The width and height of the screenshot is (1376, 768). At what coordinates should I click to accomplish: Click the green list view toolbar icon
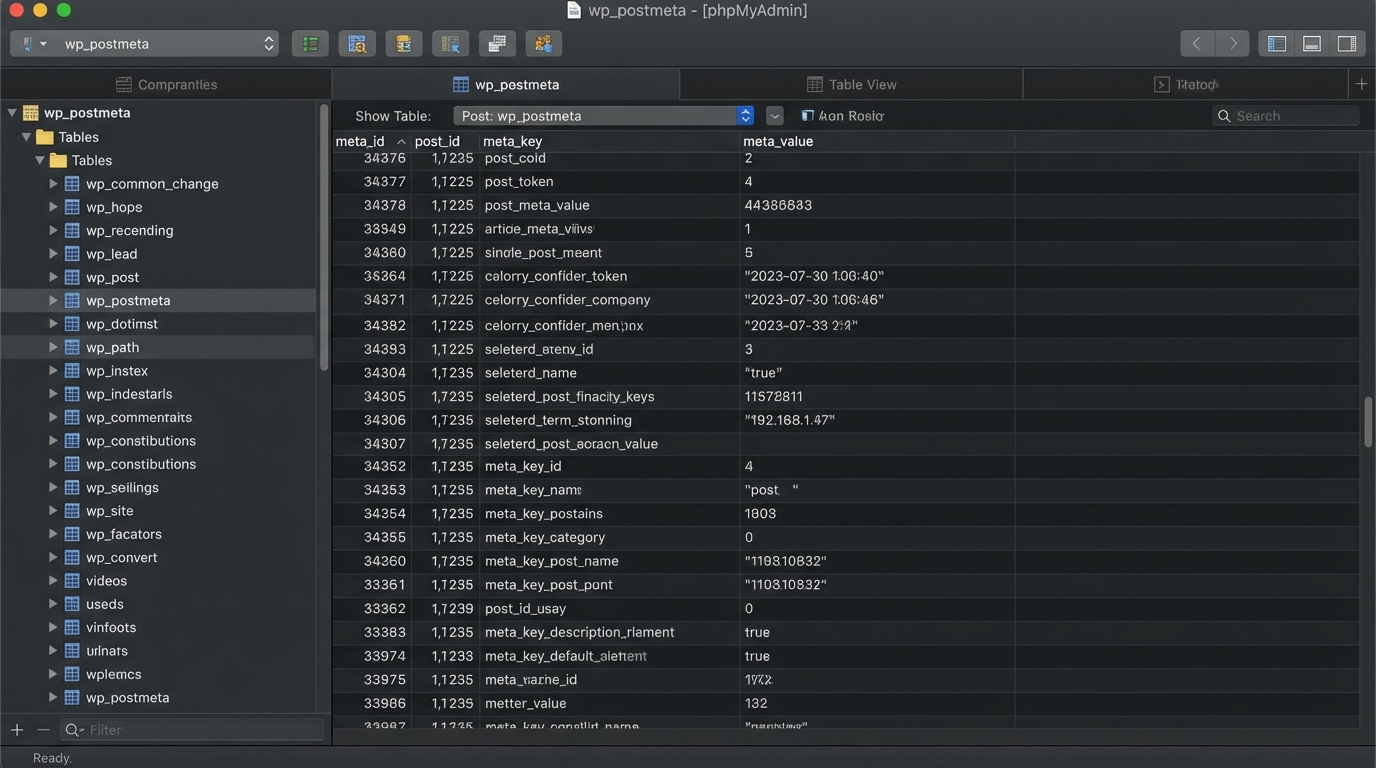click(x=310, y=44)
